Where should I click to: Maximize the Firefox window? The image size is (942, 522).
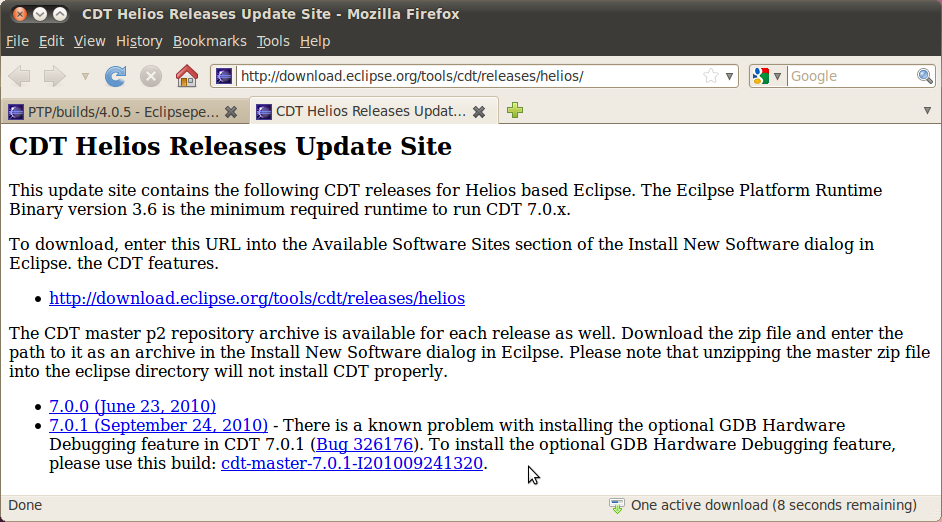click(x=59, y=14)
